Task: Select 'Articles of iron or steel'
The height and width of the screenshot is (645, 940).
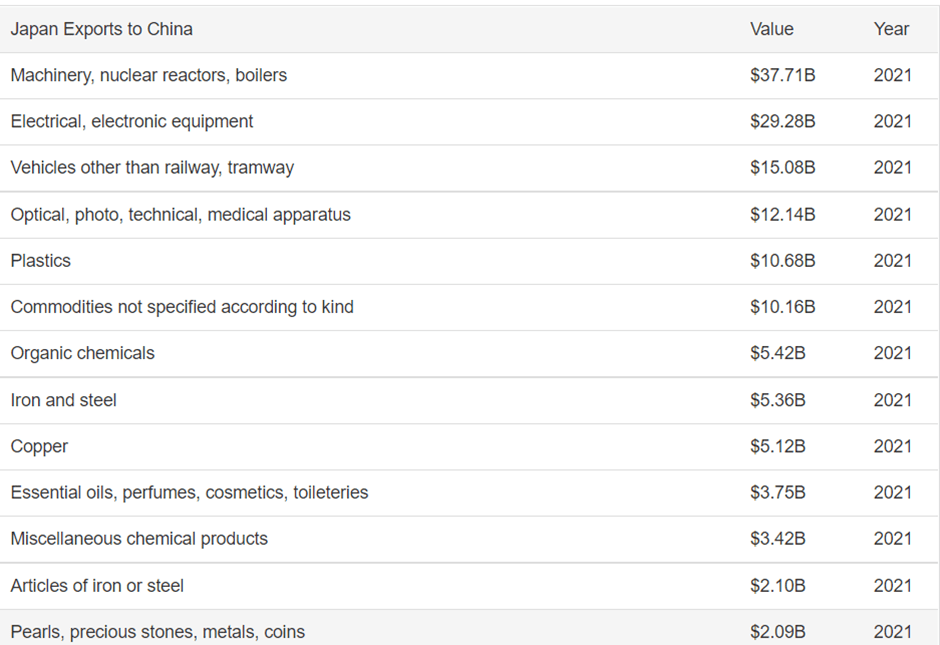Action: tap(97, 585)
